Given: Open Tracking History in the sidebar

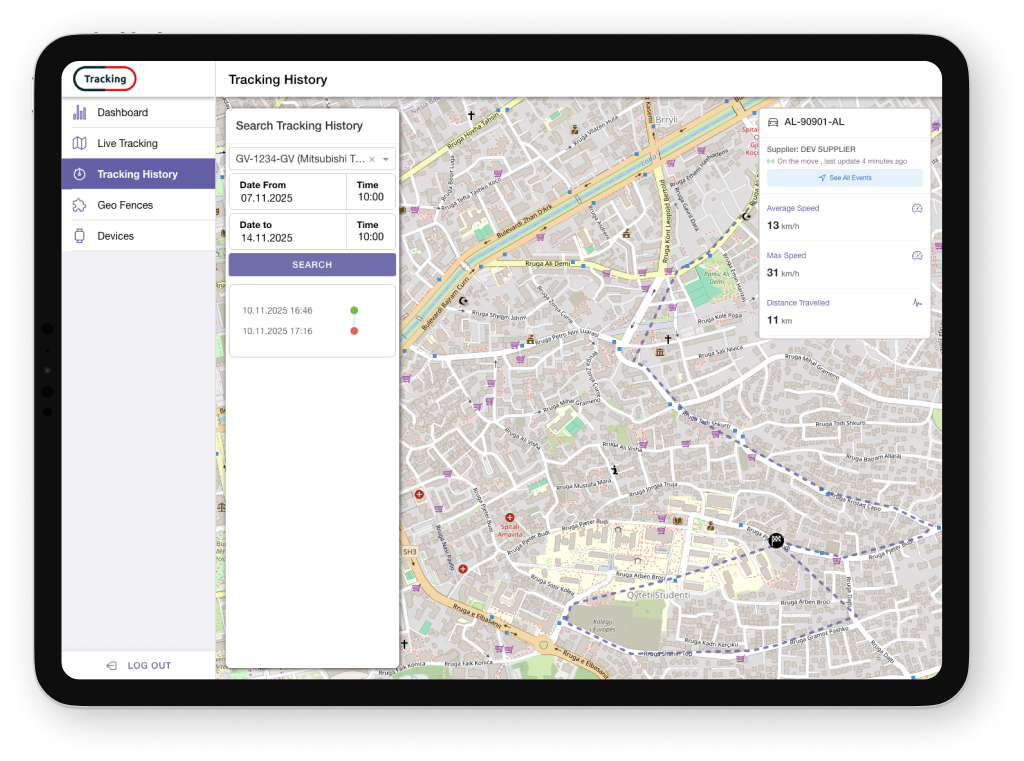Looking at the screenshot, I should click(x=137, y=174).
